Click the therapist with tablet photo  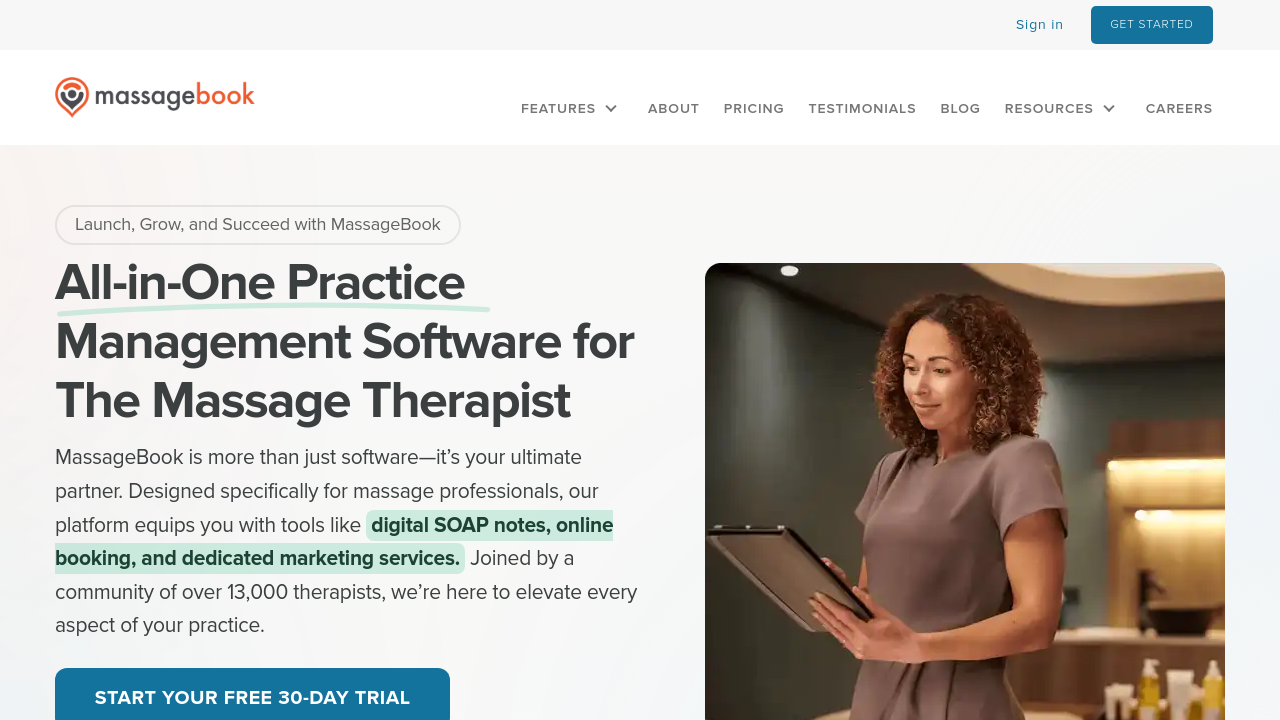click(965, 491)
